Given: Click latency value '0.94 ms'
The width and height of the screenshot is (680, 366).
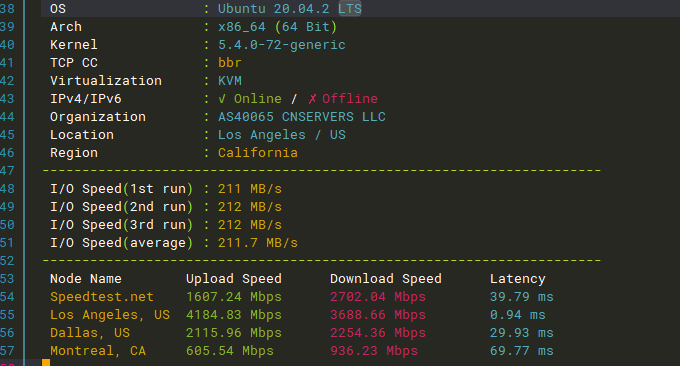Looking at the screenshot, I should coord(517,315).
